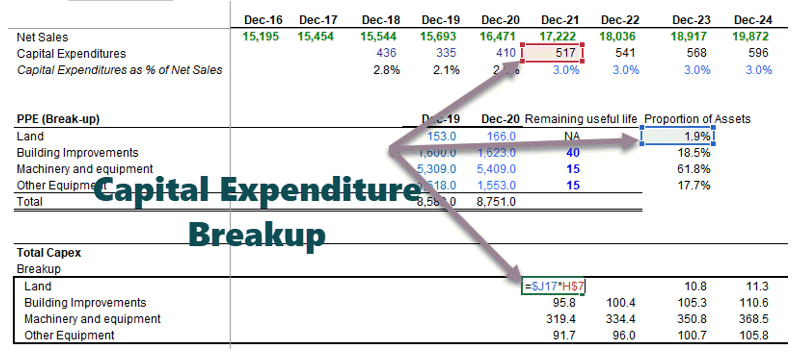Click Machinery capex value 319.4
Screen dimensions: 812x362
pos(562,319)
